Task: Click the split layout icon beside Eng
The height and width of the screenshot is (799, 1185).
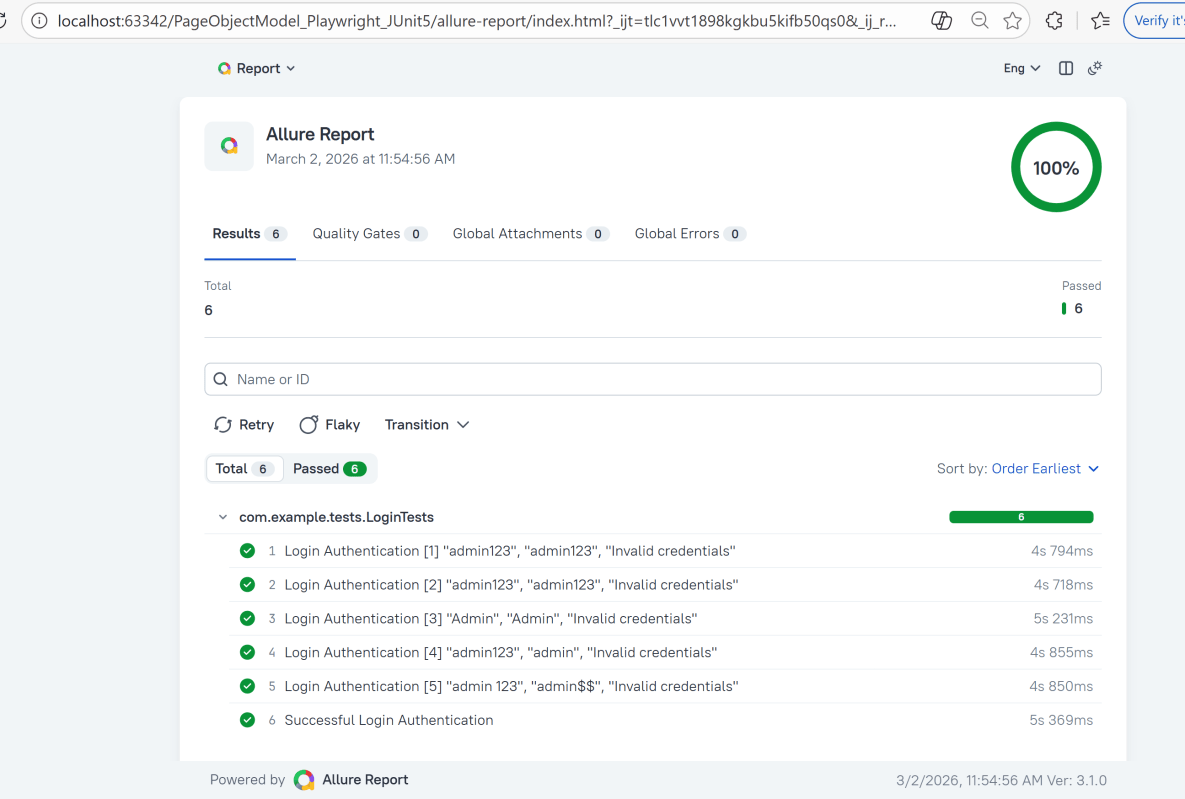Action: (1066, 68)
